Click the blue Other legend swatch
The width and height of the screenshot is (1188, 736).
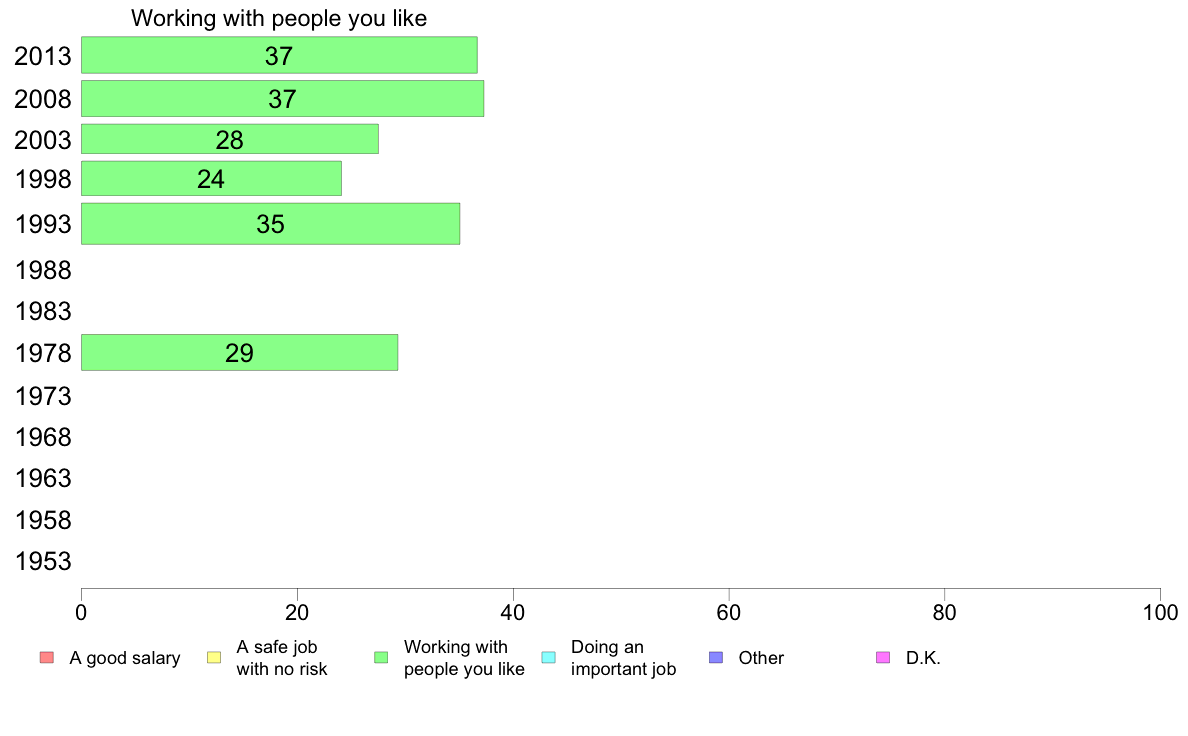click(x=716, y=657)
